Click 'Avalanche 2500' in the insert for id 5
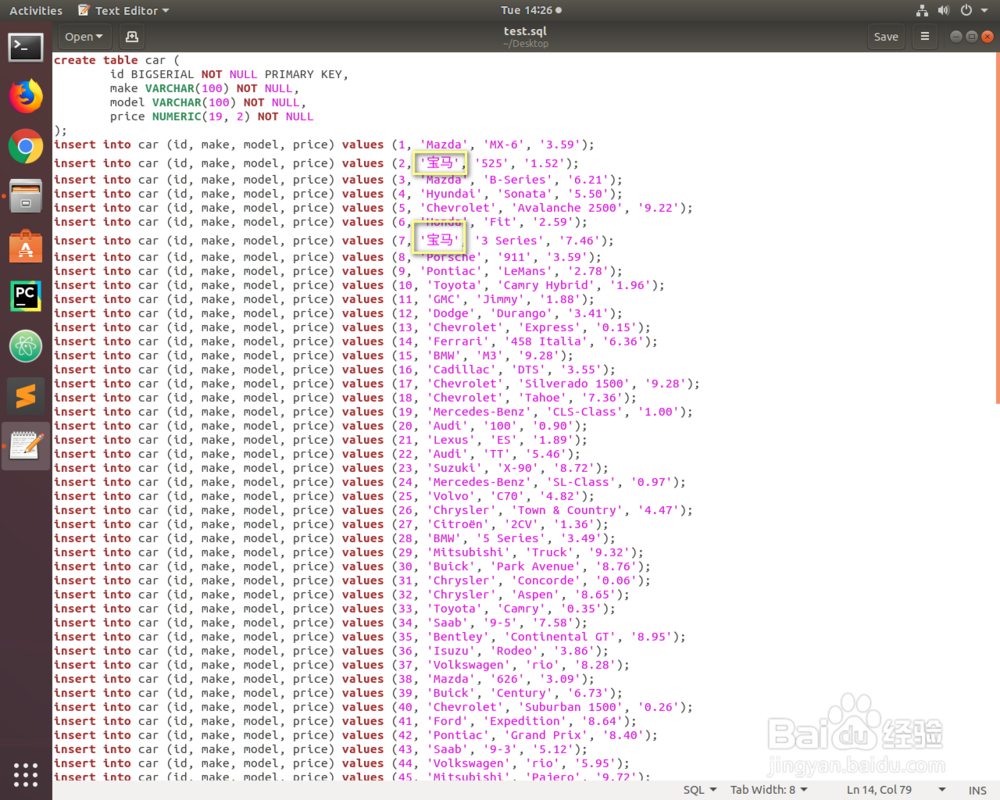 click(568, 208)
